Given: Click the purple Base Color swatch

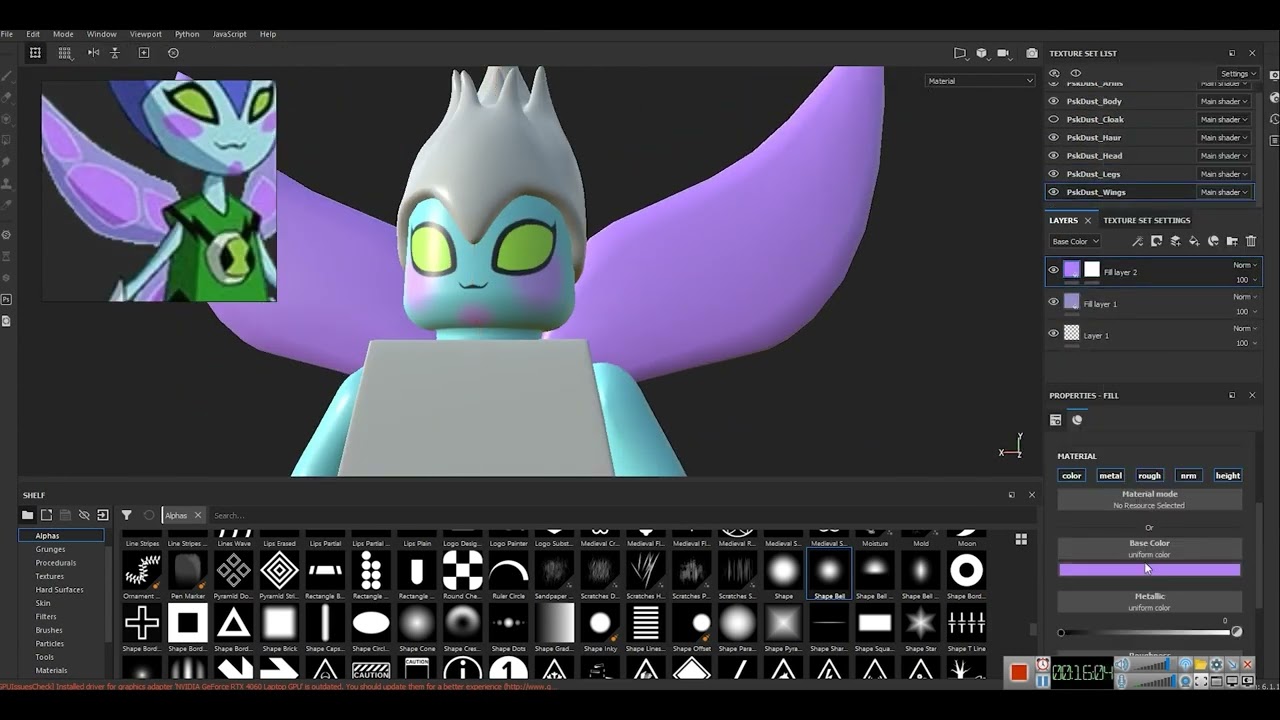Looking at the screenshot, I should pos(1150,570).
